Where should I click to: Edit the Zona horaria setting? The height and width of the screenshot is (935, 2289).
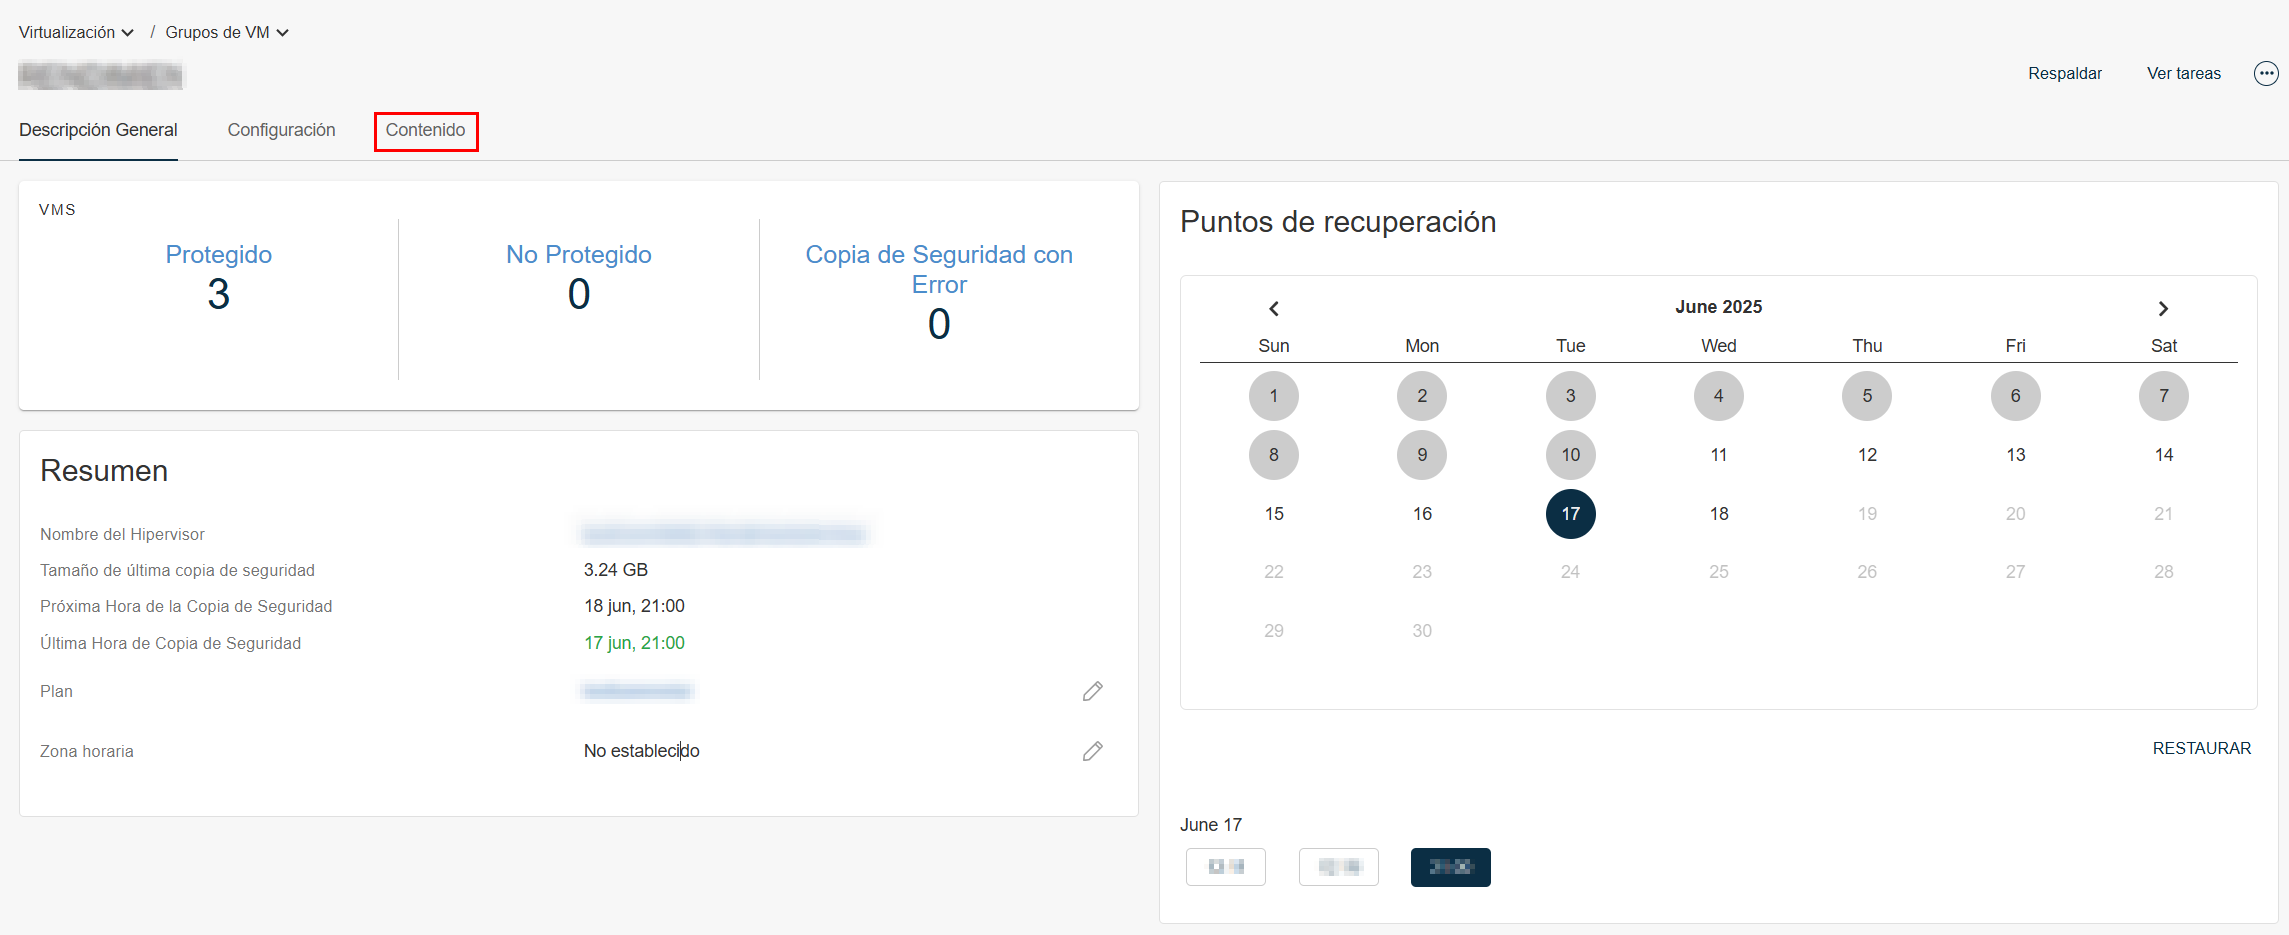click(x=1092, y=751)
